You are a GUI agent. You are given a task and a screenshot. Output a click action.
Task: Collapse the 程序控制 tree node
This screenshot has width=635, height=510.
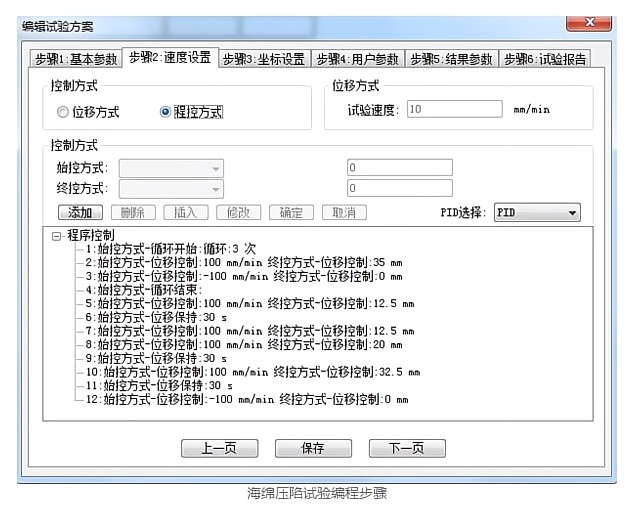[x=57, y=235]
